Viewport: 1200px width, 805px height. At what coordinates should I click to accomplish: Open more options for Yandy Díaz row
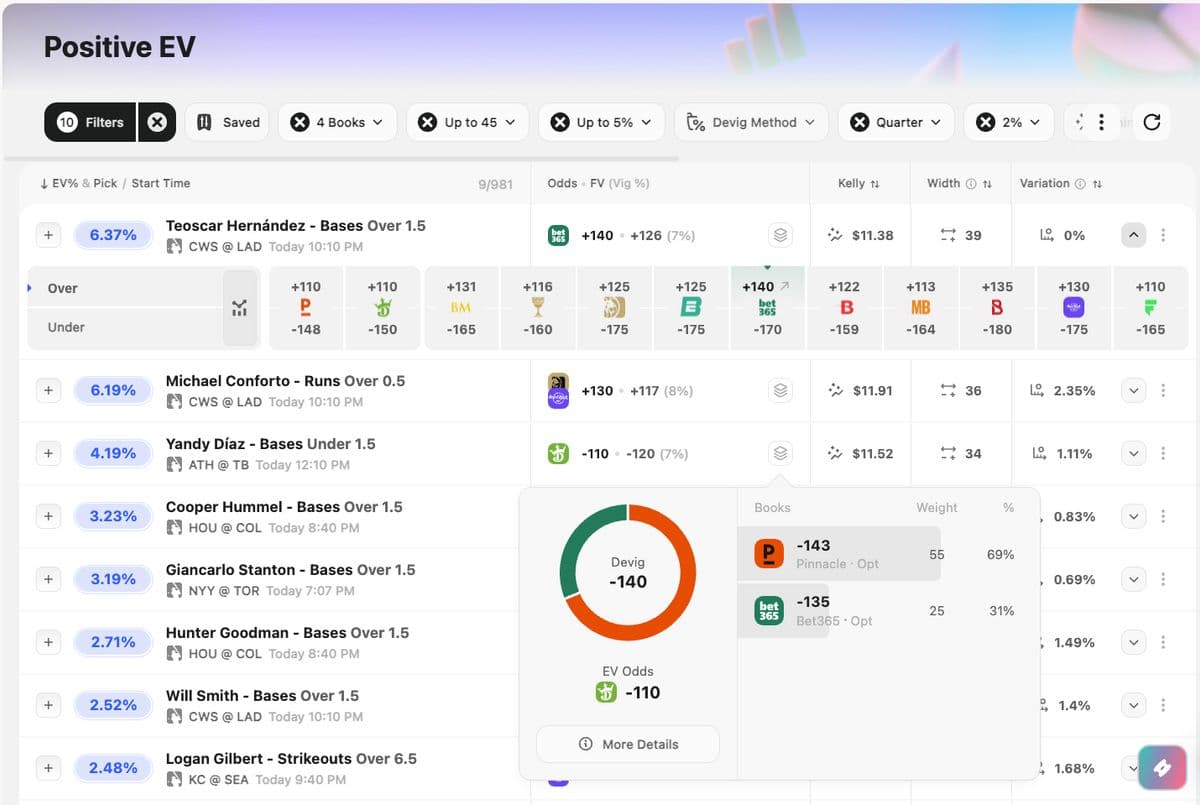tap(1163, 453)
